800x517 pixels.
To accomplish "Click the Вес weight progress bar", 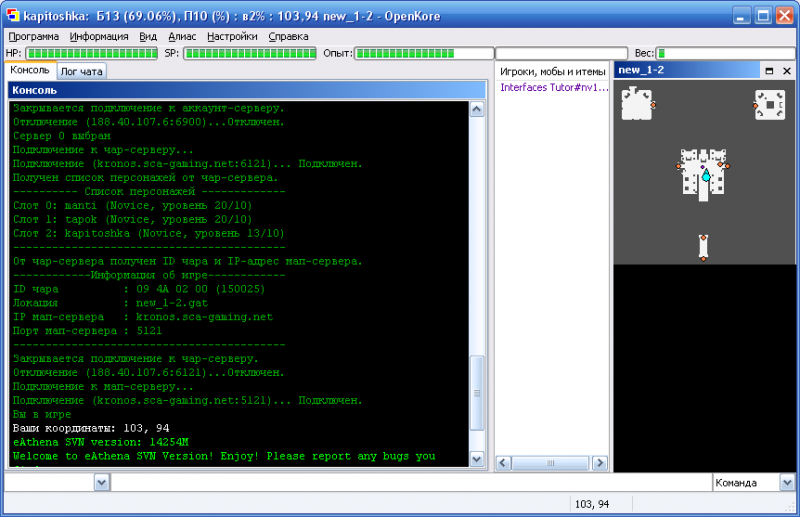I will (x=725, y=53).
